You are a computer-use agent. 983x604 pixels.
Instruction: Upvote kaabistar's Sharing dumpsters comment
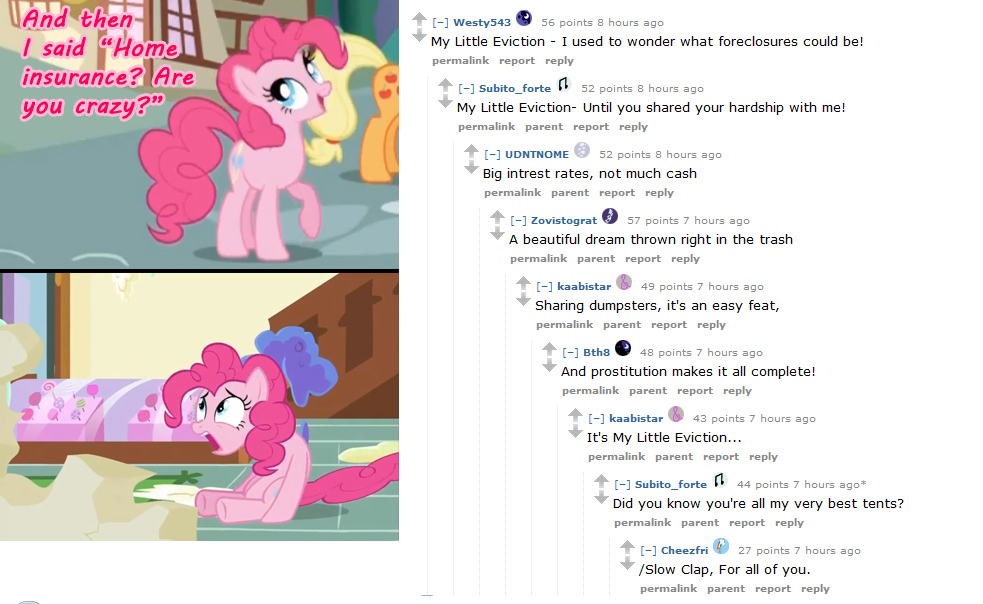[523, 283]
